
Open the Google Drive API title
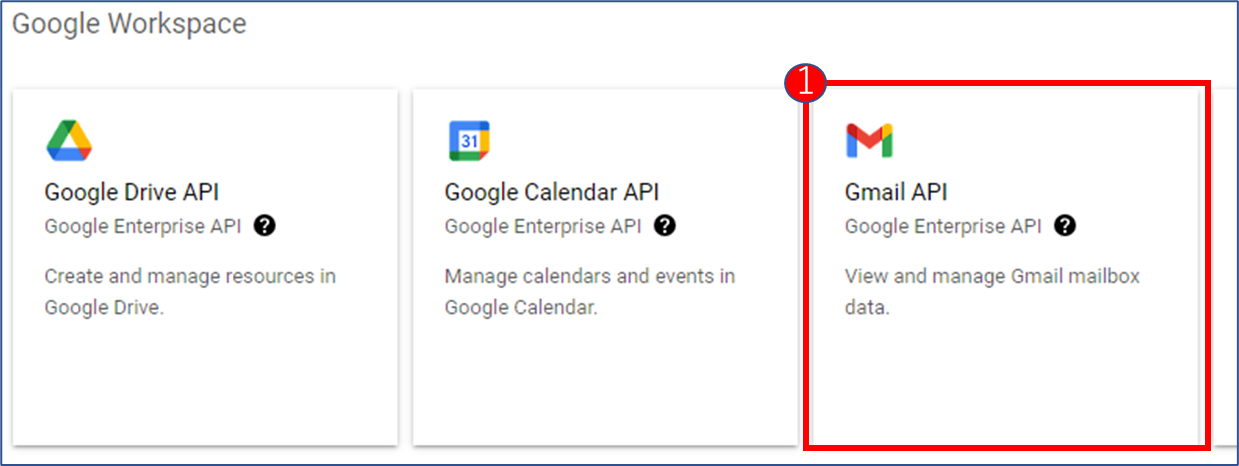132,192
